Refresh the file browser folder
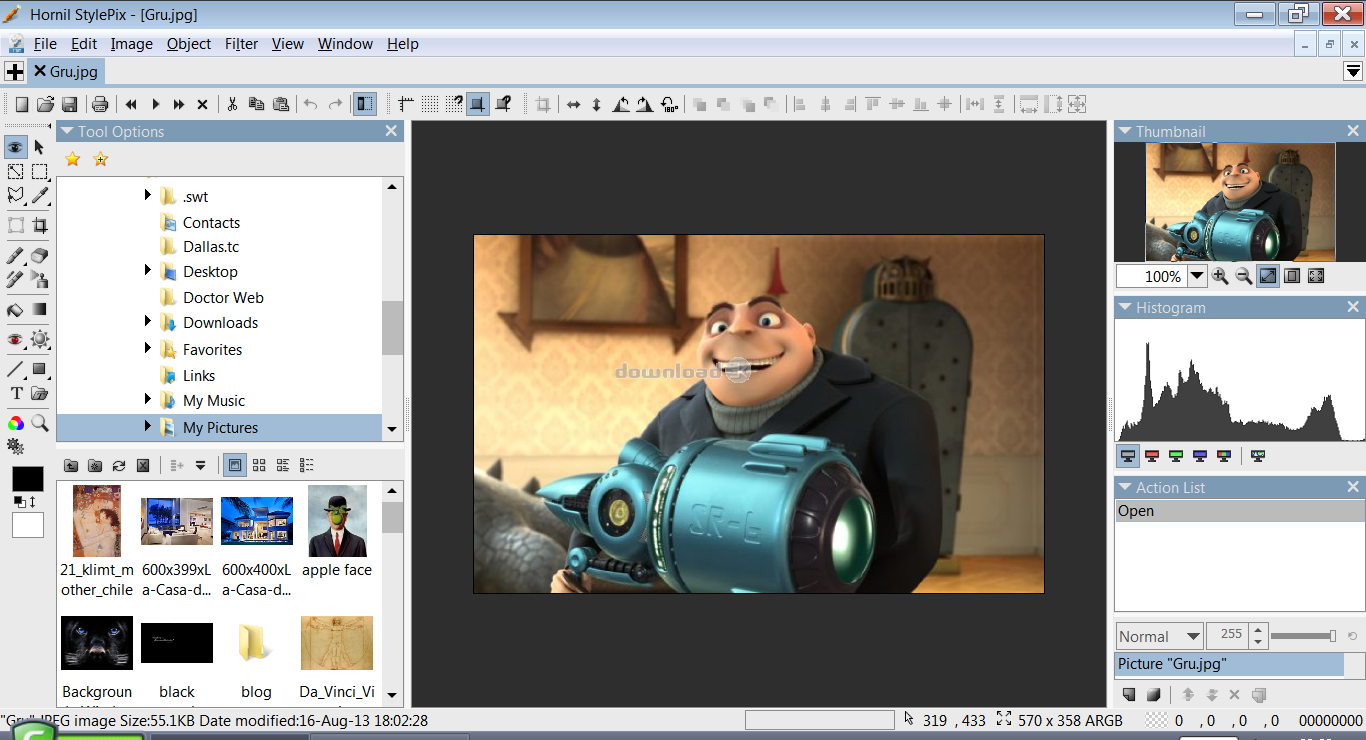This screenshot has height=740, width=1366. tap(119, 465)
